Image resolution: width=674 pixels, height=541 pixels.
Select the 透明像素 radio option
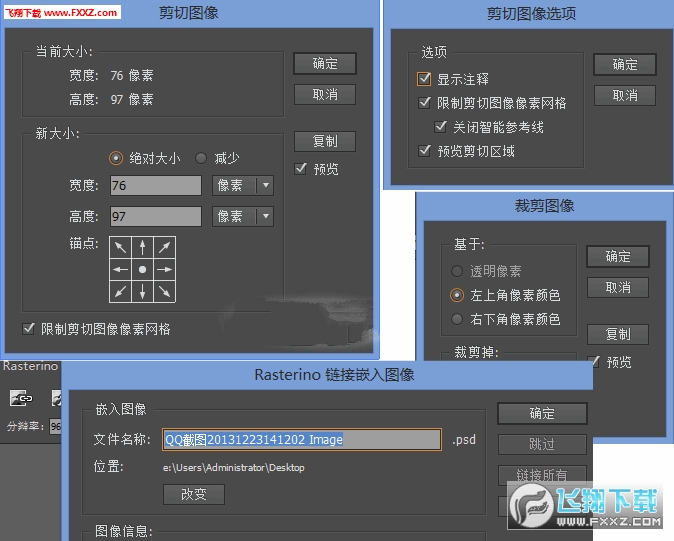tap(456, 271)
